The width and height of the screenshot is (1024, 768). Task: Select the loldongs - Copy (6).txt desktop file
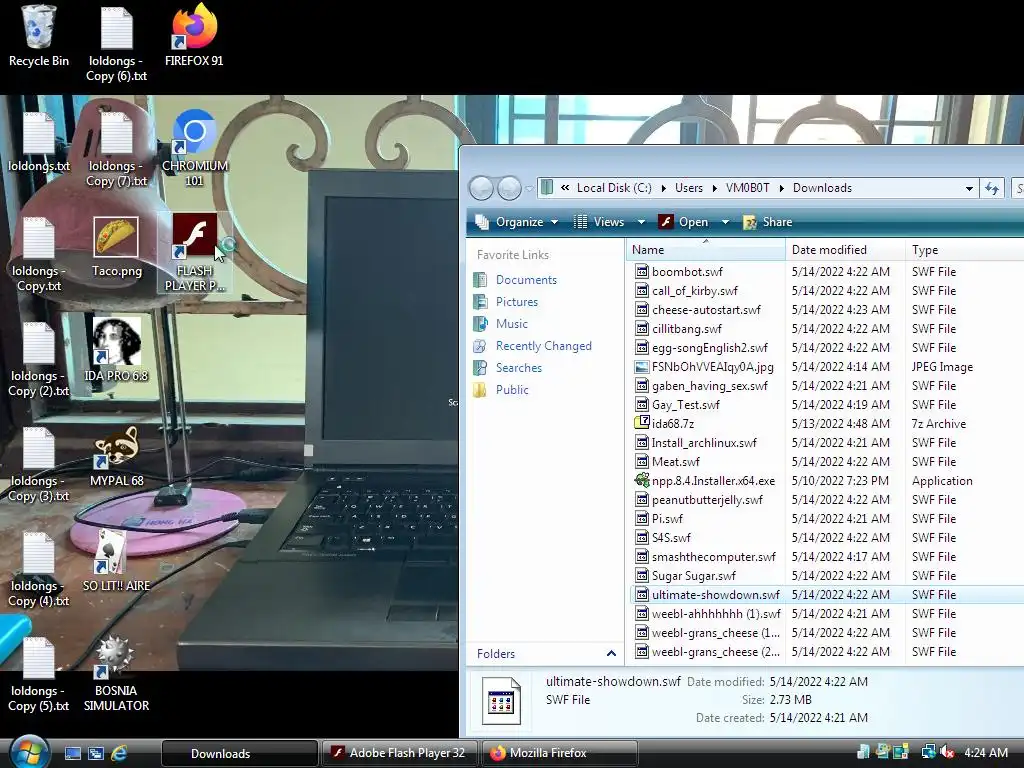point(116,44)
